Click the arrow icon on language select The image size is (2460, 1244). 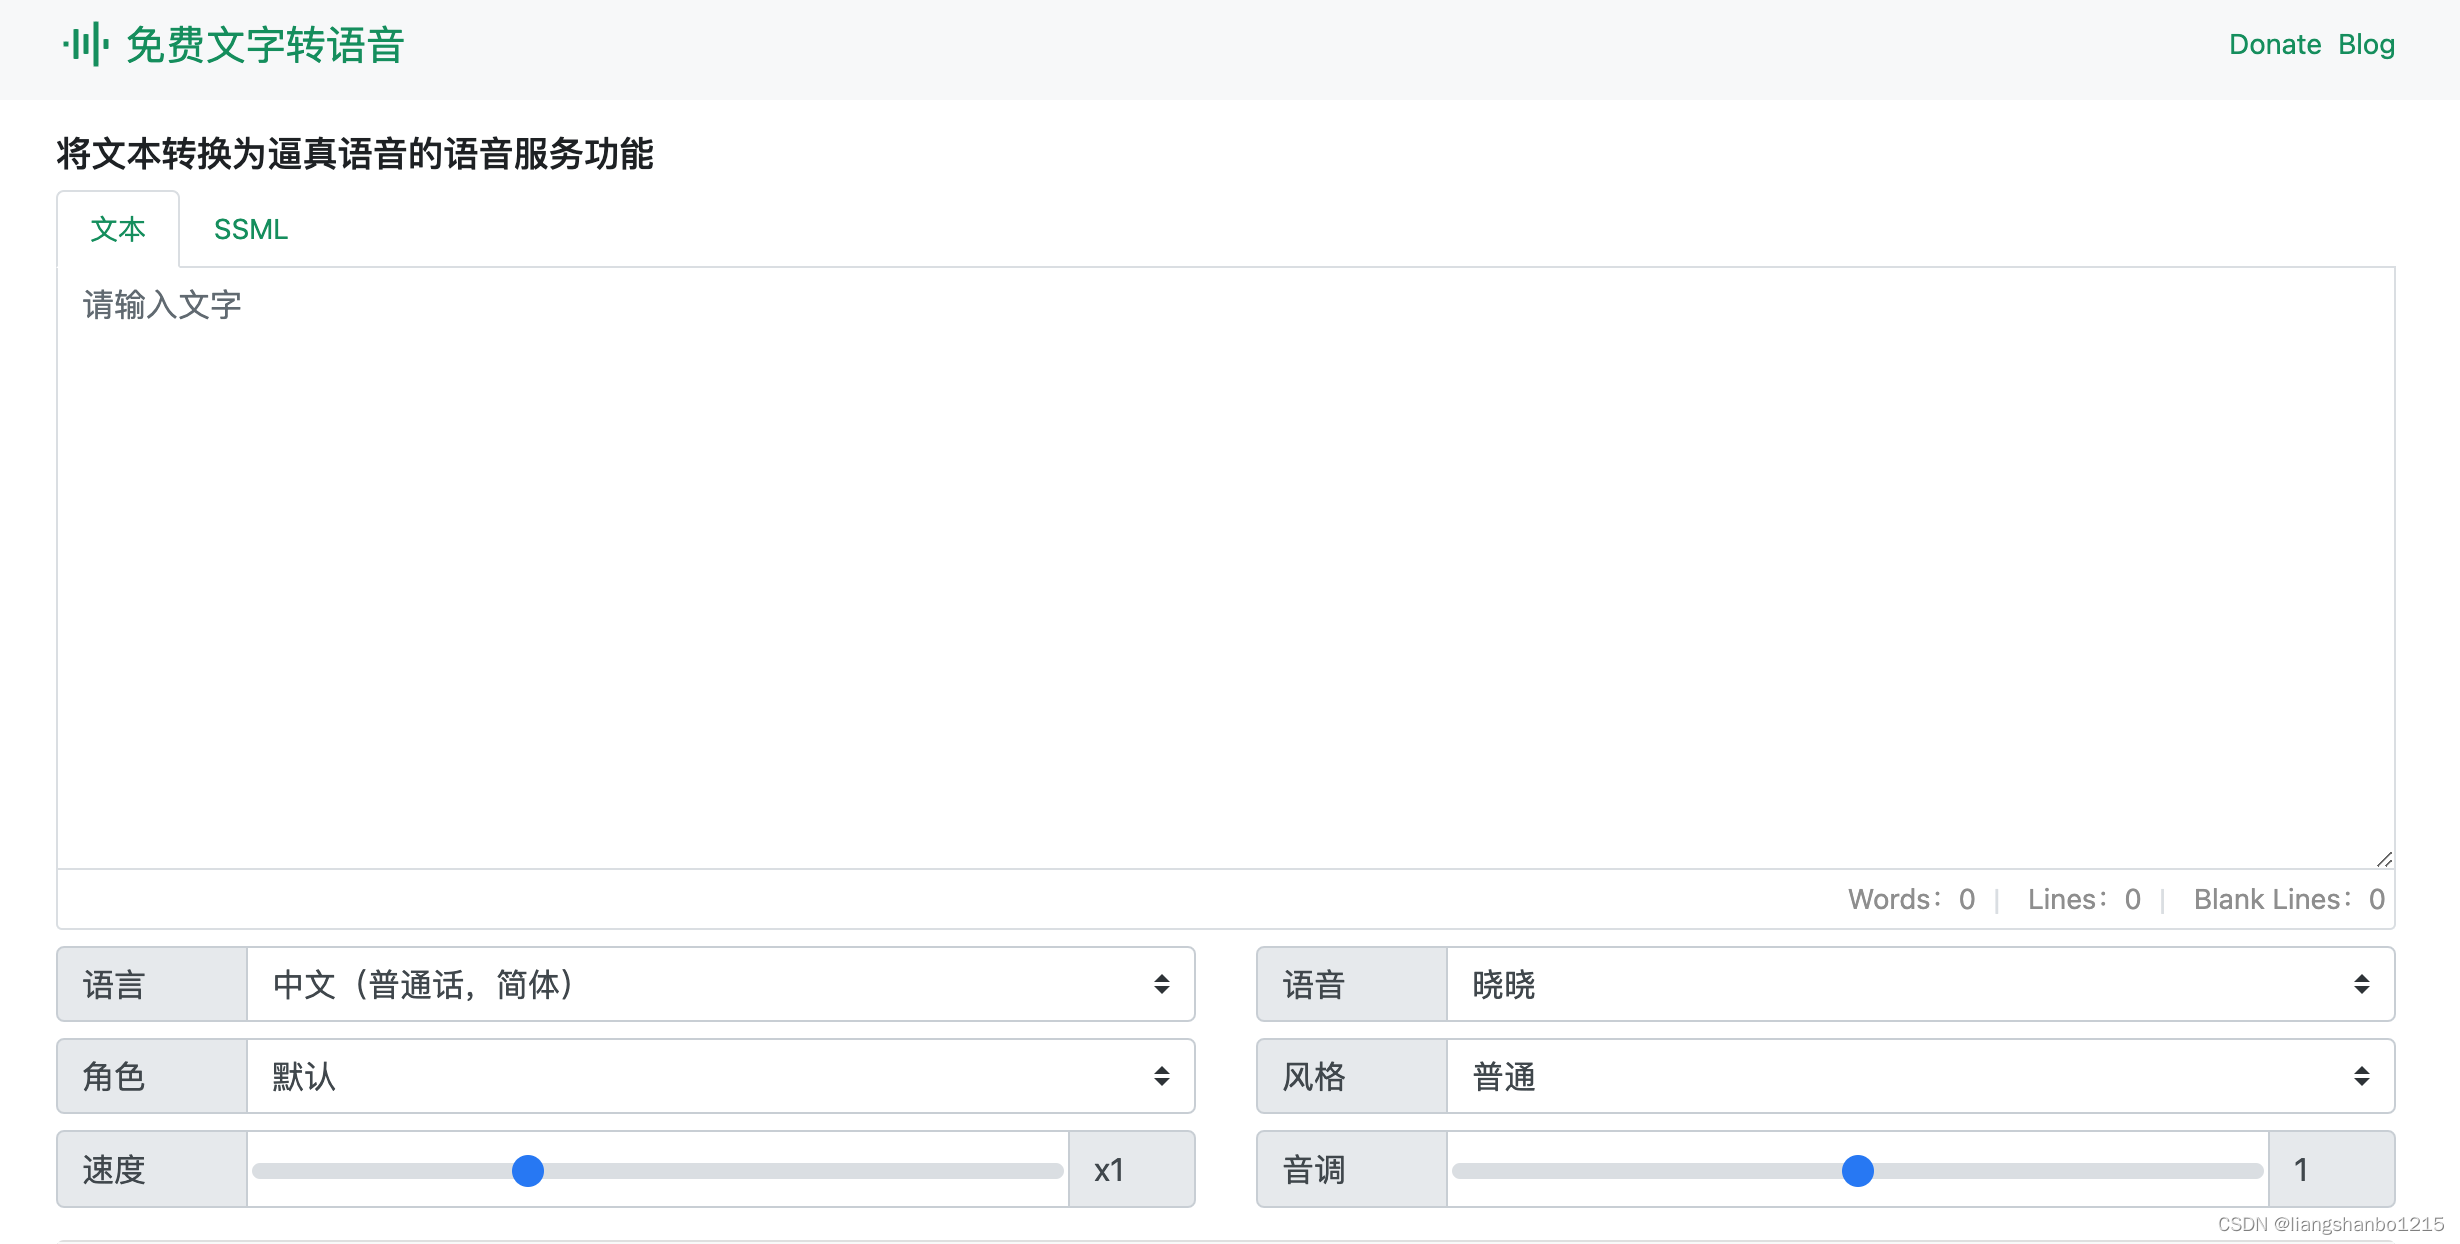point(1161,985)
